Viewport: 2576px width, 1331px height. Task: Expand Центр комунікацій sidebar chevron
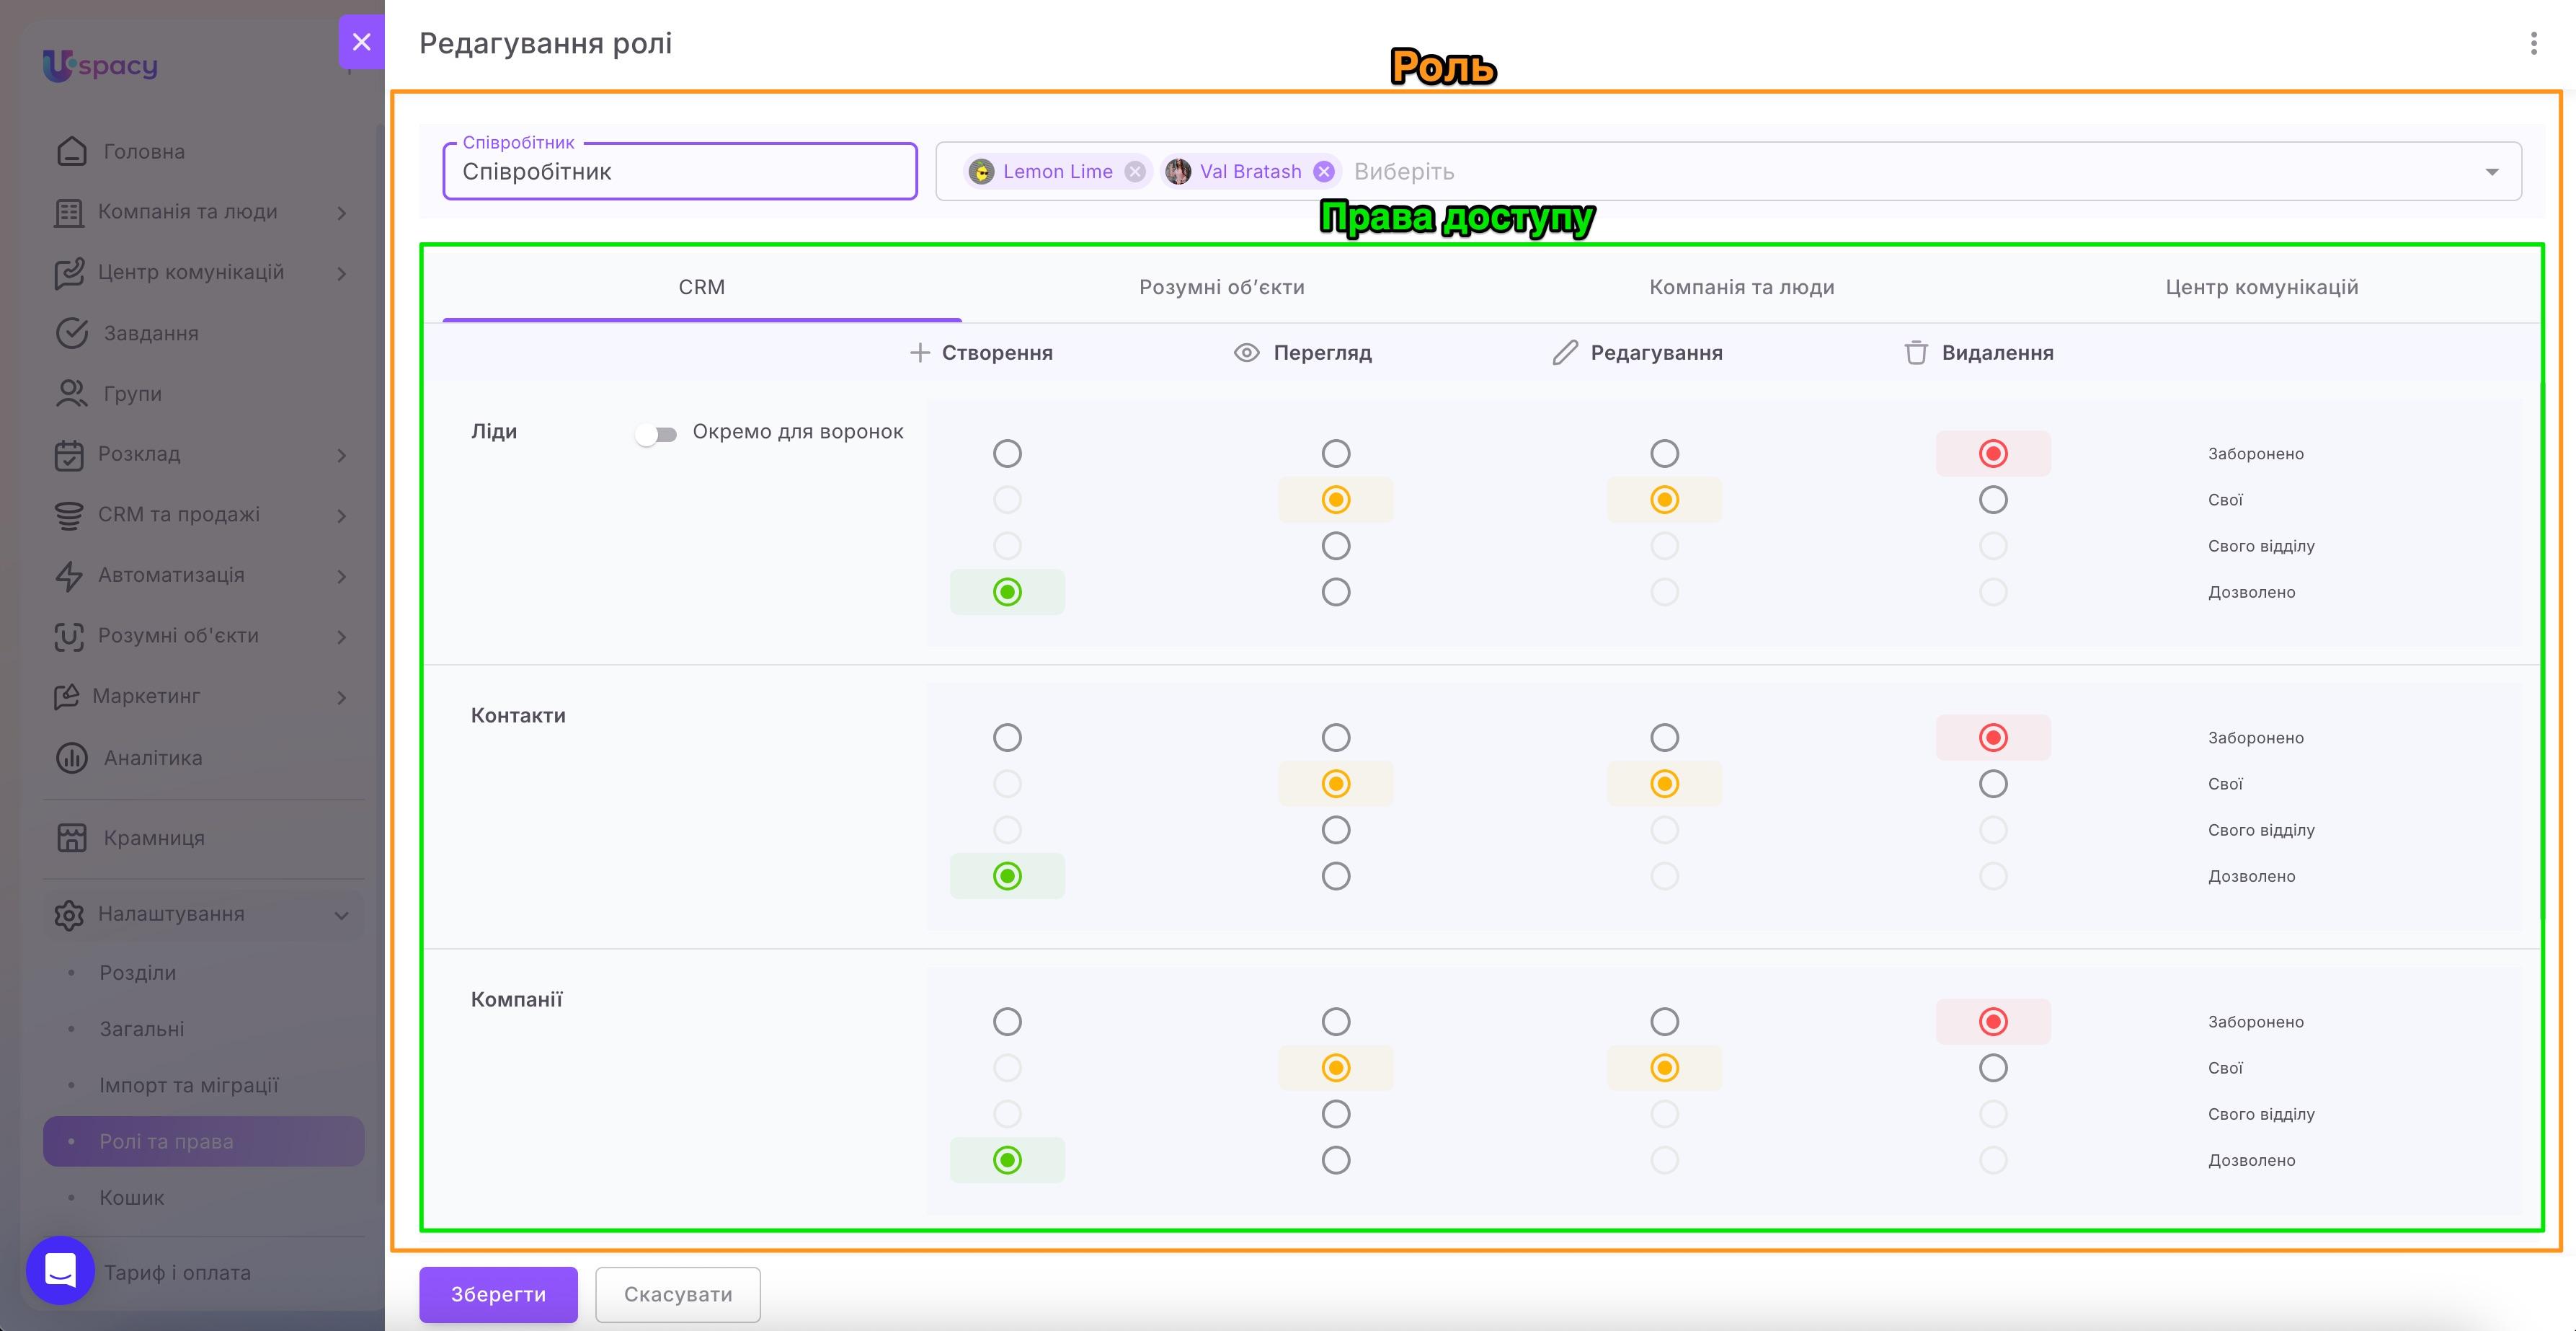pyautogui.click(x=342, y=274)
